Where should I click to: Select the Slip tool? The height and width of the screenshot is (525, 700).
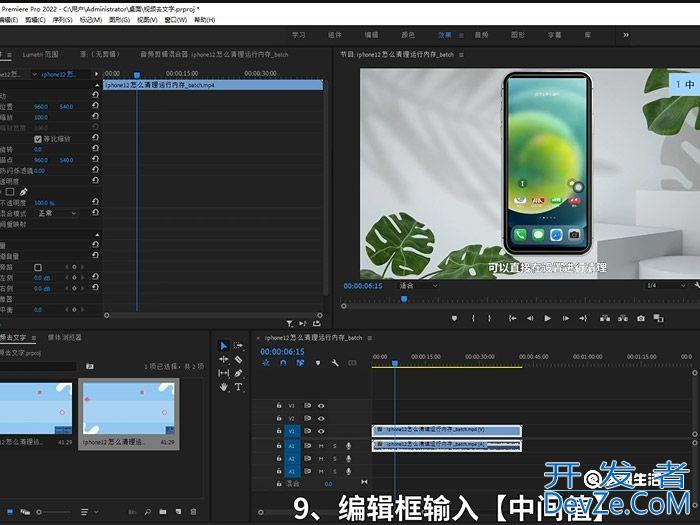(224, 373)
